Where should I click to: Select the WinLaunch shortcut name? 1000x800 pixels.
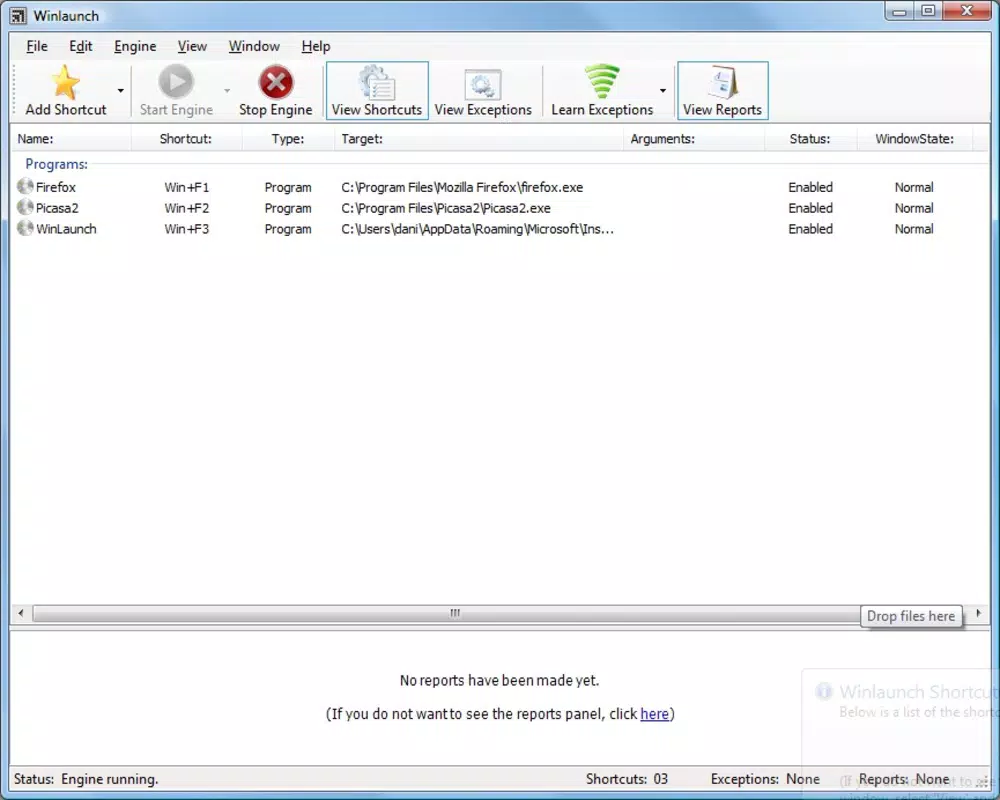[66, 228]
